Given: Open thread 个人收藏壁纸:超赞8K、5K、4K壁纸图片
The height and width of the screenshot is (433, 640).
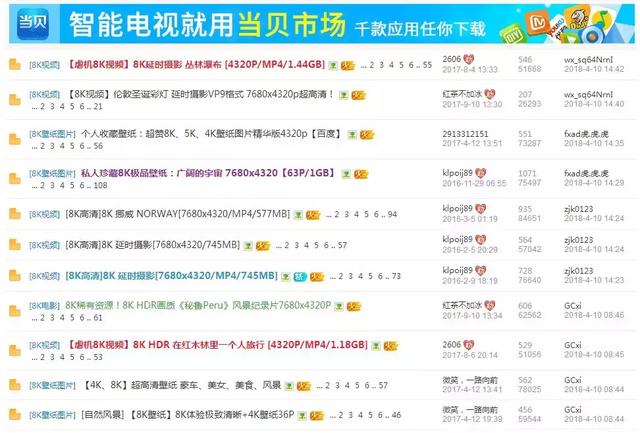Looking at the screenshot, I should (x=211, y=134).
